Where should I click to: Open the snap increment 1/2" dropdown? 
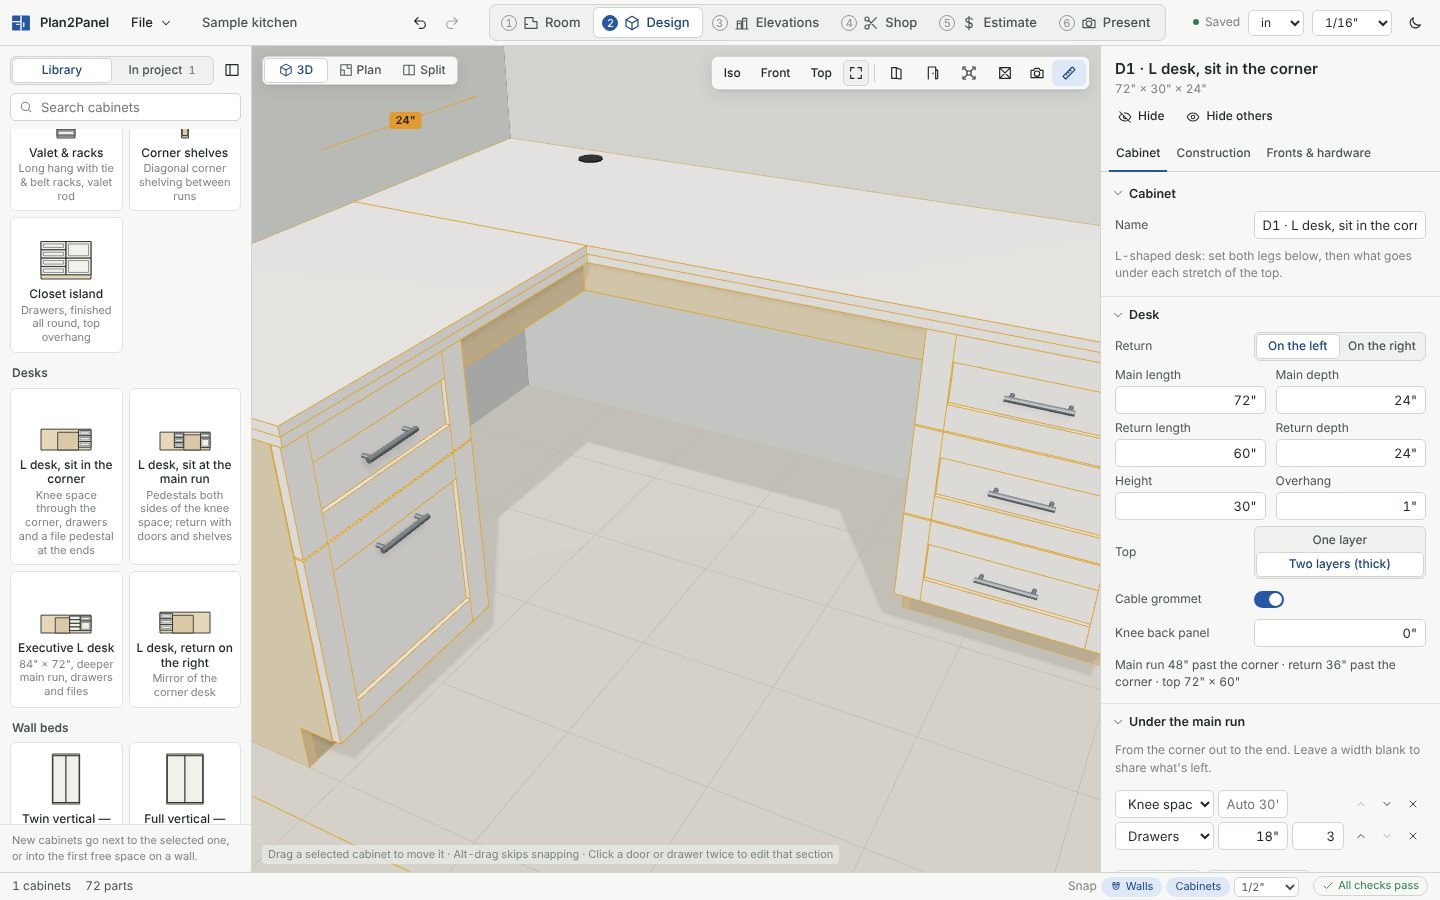(1267, 886)
